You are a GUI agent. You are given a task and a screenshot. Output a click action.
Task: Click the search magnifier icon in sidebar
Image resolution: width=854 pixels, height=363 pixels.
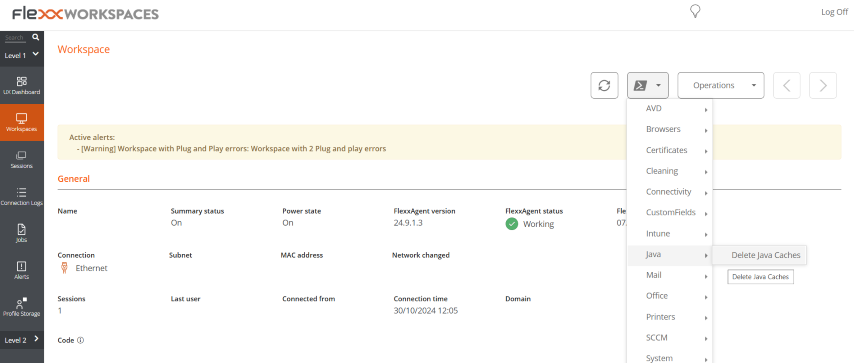coord(35,38)
